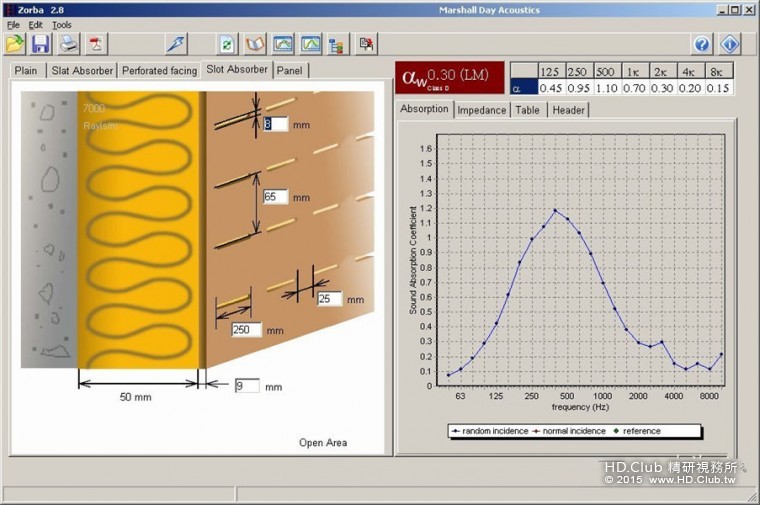Select the Perforated facing tab
This screenshot has height=505, width=760.
tap(158, 71)
